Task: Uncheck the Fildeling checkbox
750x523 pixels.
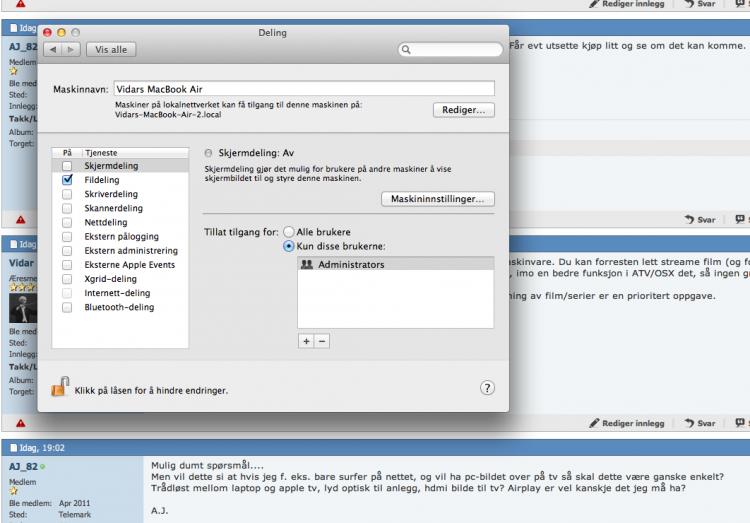Action: [x=67, y=180]
